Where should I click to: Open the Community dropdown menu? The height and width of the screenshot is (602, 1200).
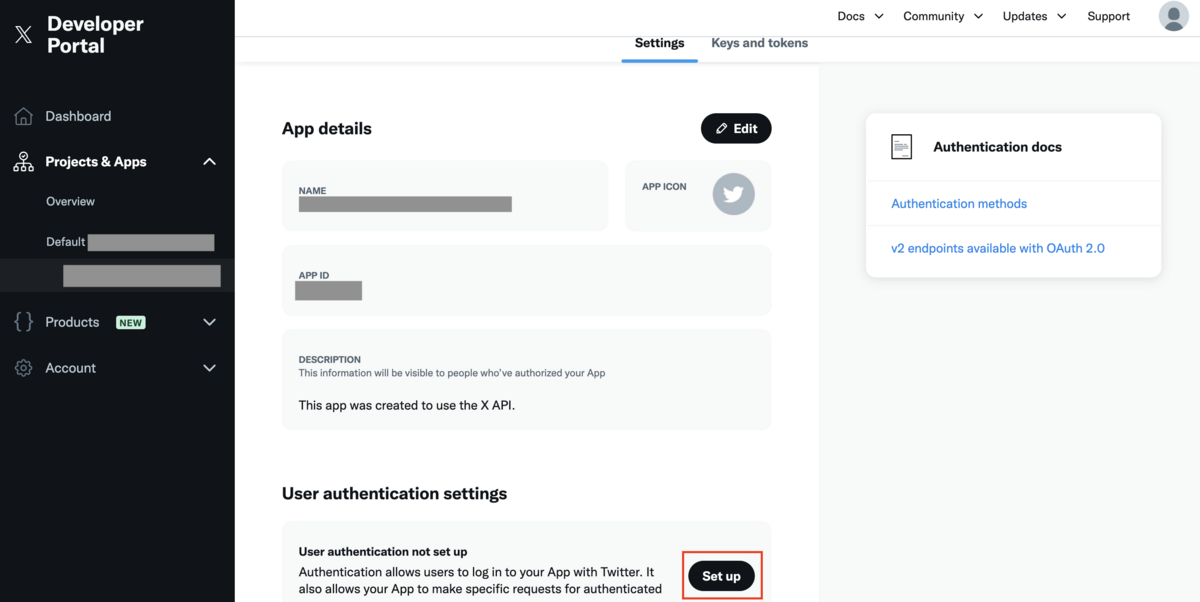coord(943,16)
